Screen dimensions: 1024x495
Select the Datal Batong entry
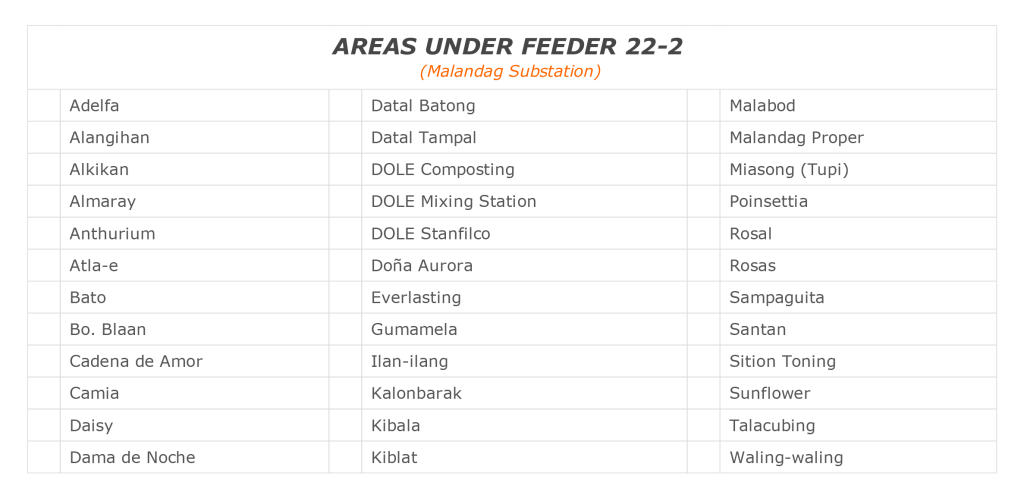524,105
